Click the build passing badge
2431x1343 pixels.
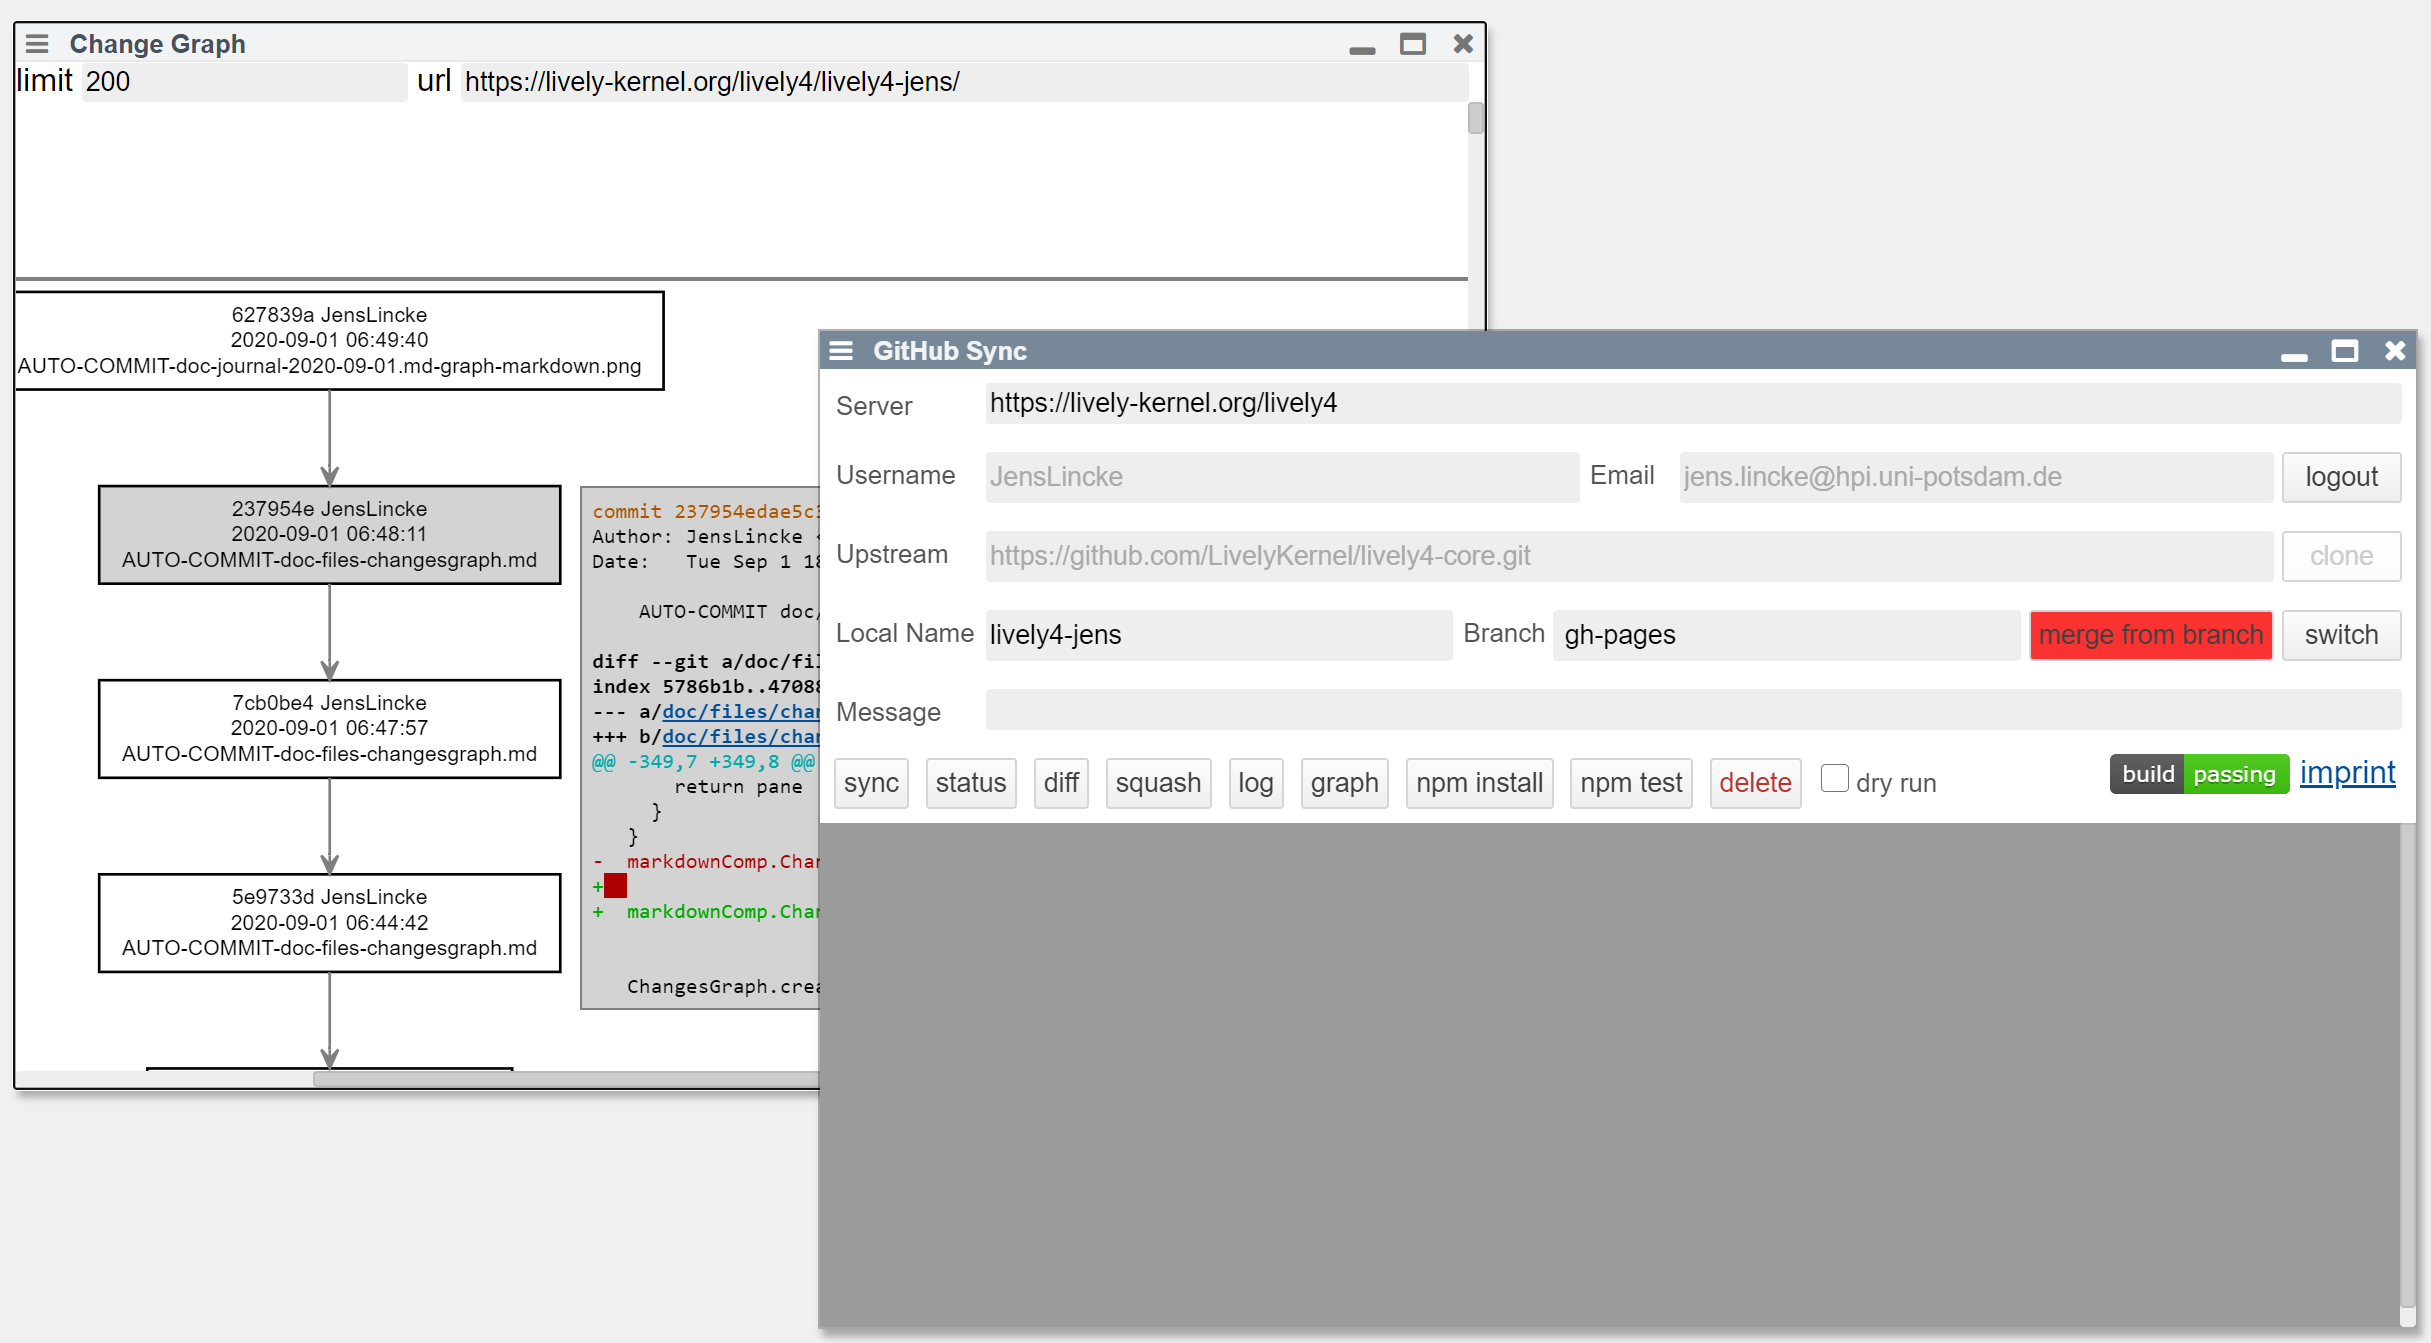(2198, 774)
